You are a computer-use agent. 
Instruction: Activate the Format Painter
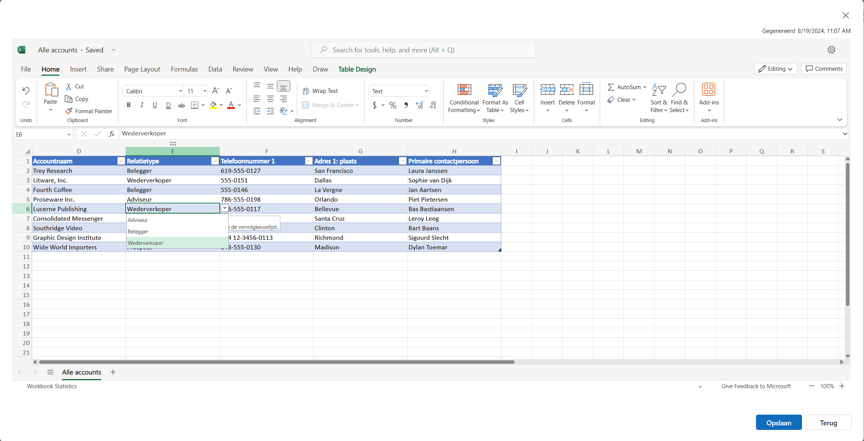[x=88, y=111]
